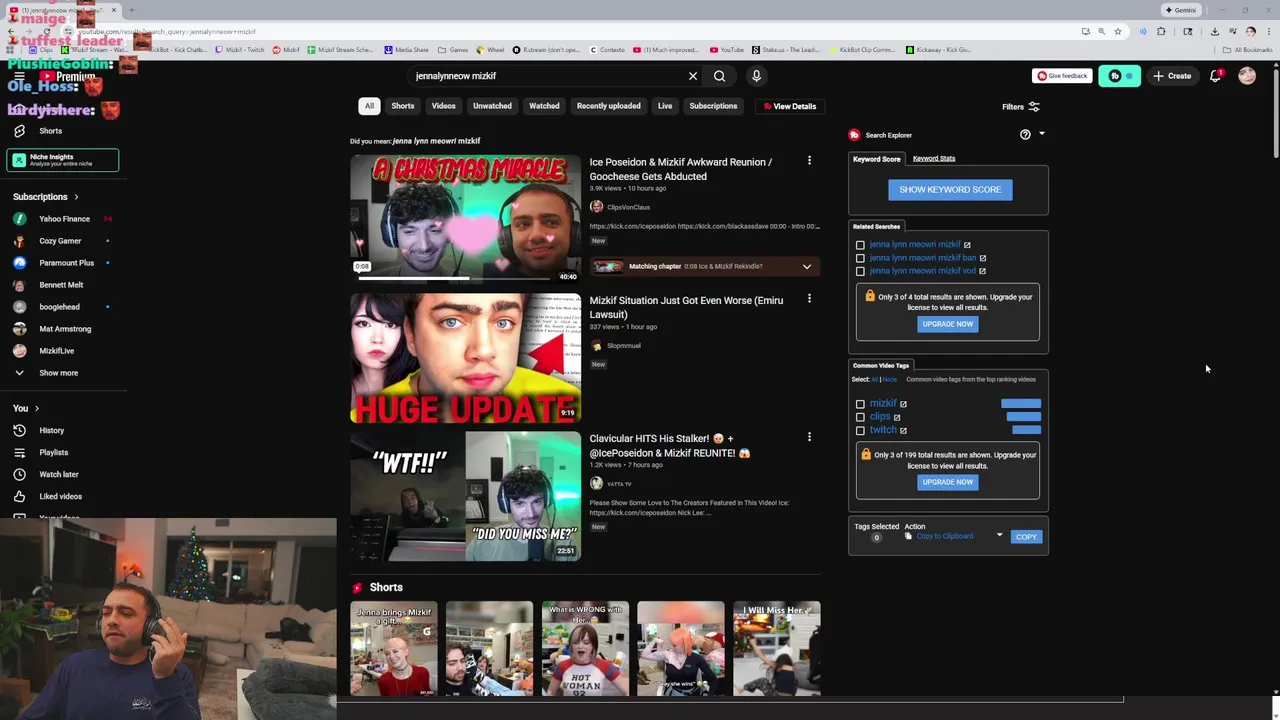Click the teal TubeBuddy extension icon
The image size is (1280, 720).
coord(1119,76)
